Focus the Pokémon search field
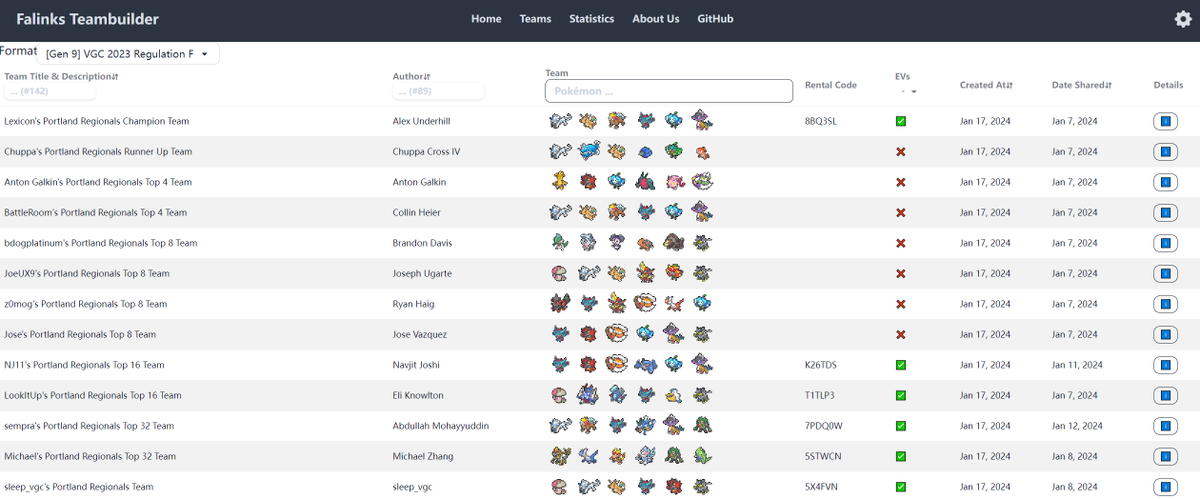This screenshot has height=499, width=1200. coord(669,91)
